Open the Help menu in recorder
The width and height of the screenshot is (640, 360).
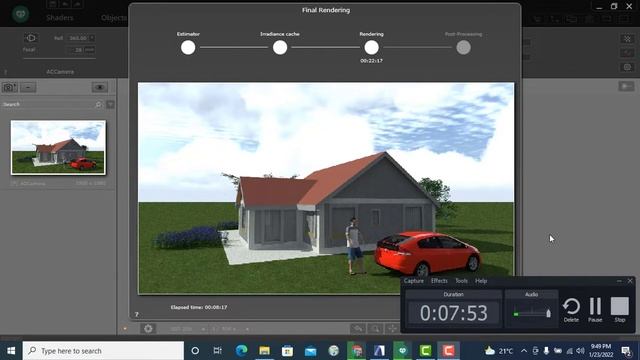tap(481, 281)
